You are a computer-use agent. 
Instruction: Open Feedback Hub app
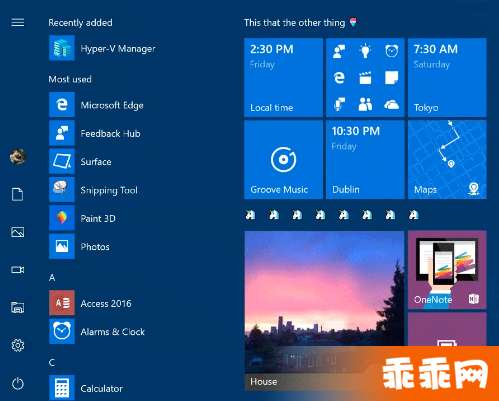(x=95, y=134)
